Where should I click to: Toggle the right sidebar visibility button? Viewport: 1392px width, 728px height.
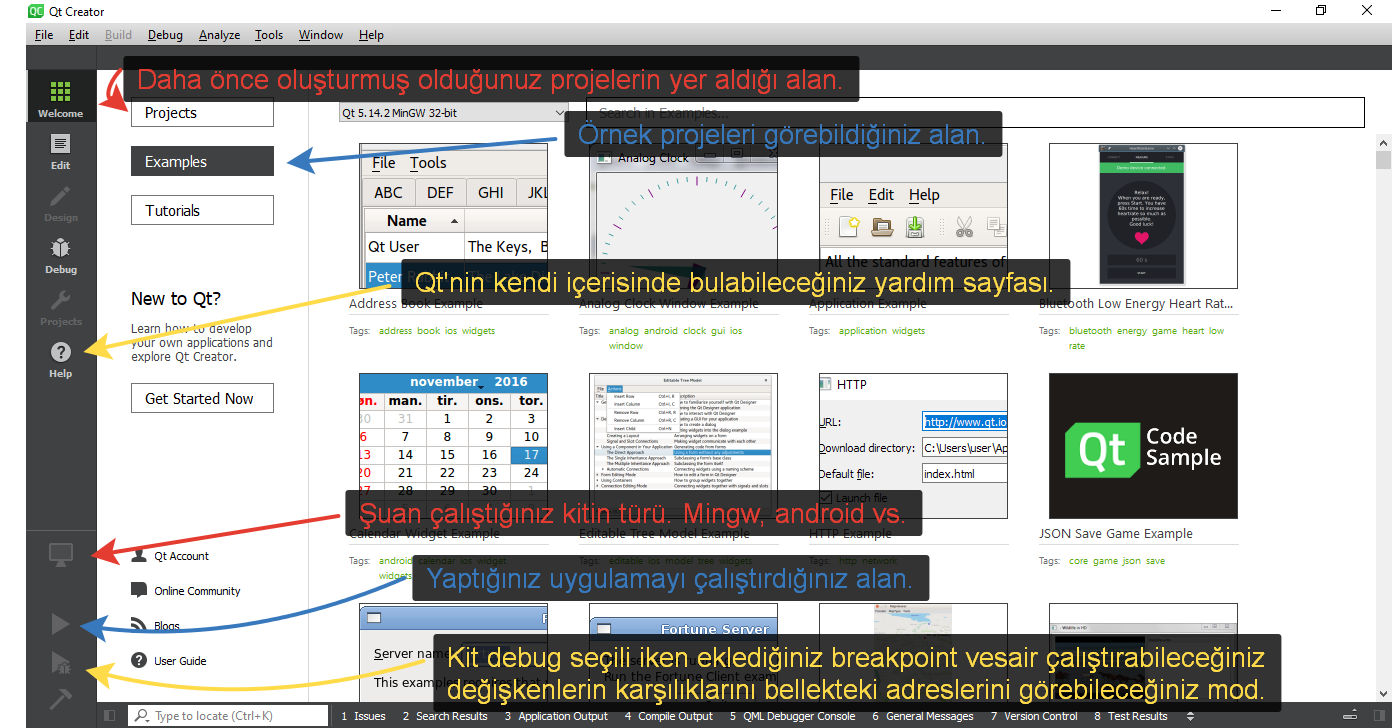tap(1378, 716)
